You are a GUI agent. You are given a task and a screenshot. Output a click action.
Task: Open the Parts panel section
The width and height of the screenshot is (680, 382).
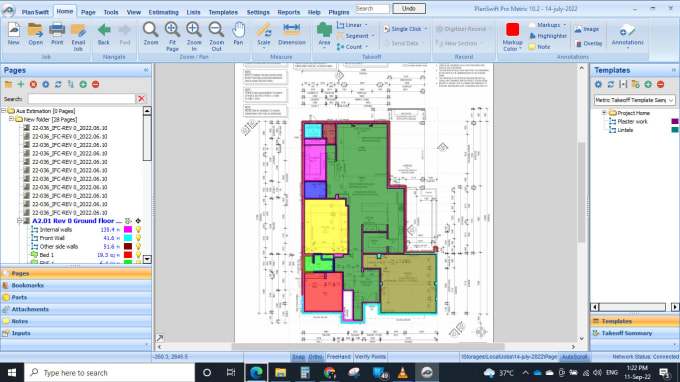(76, 297)
